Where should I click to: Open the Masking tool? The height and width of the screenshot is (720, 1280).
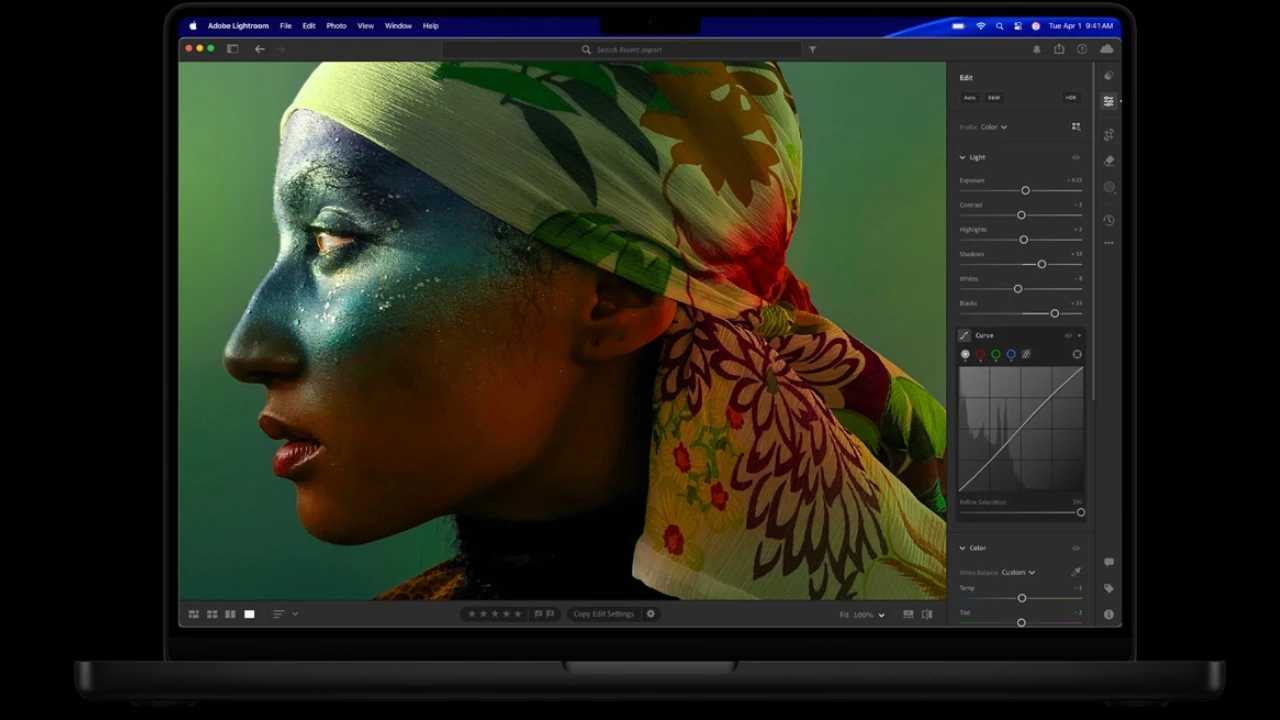tap(1108, 187)
